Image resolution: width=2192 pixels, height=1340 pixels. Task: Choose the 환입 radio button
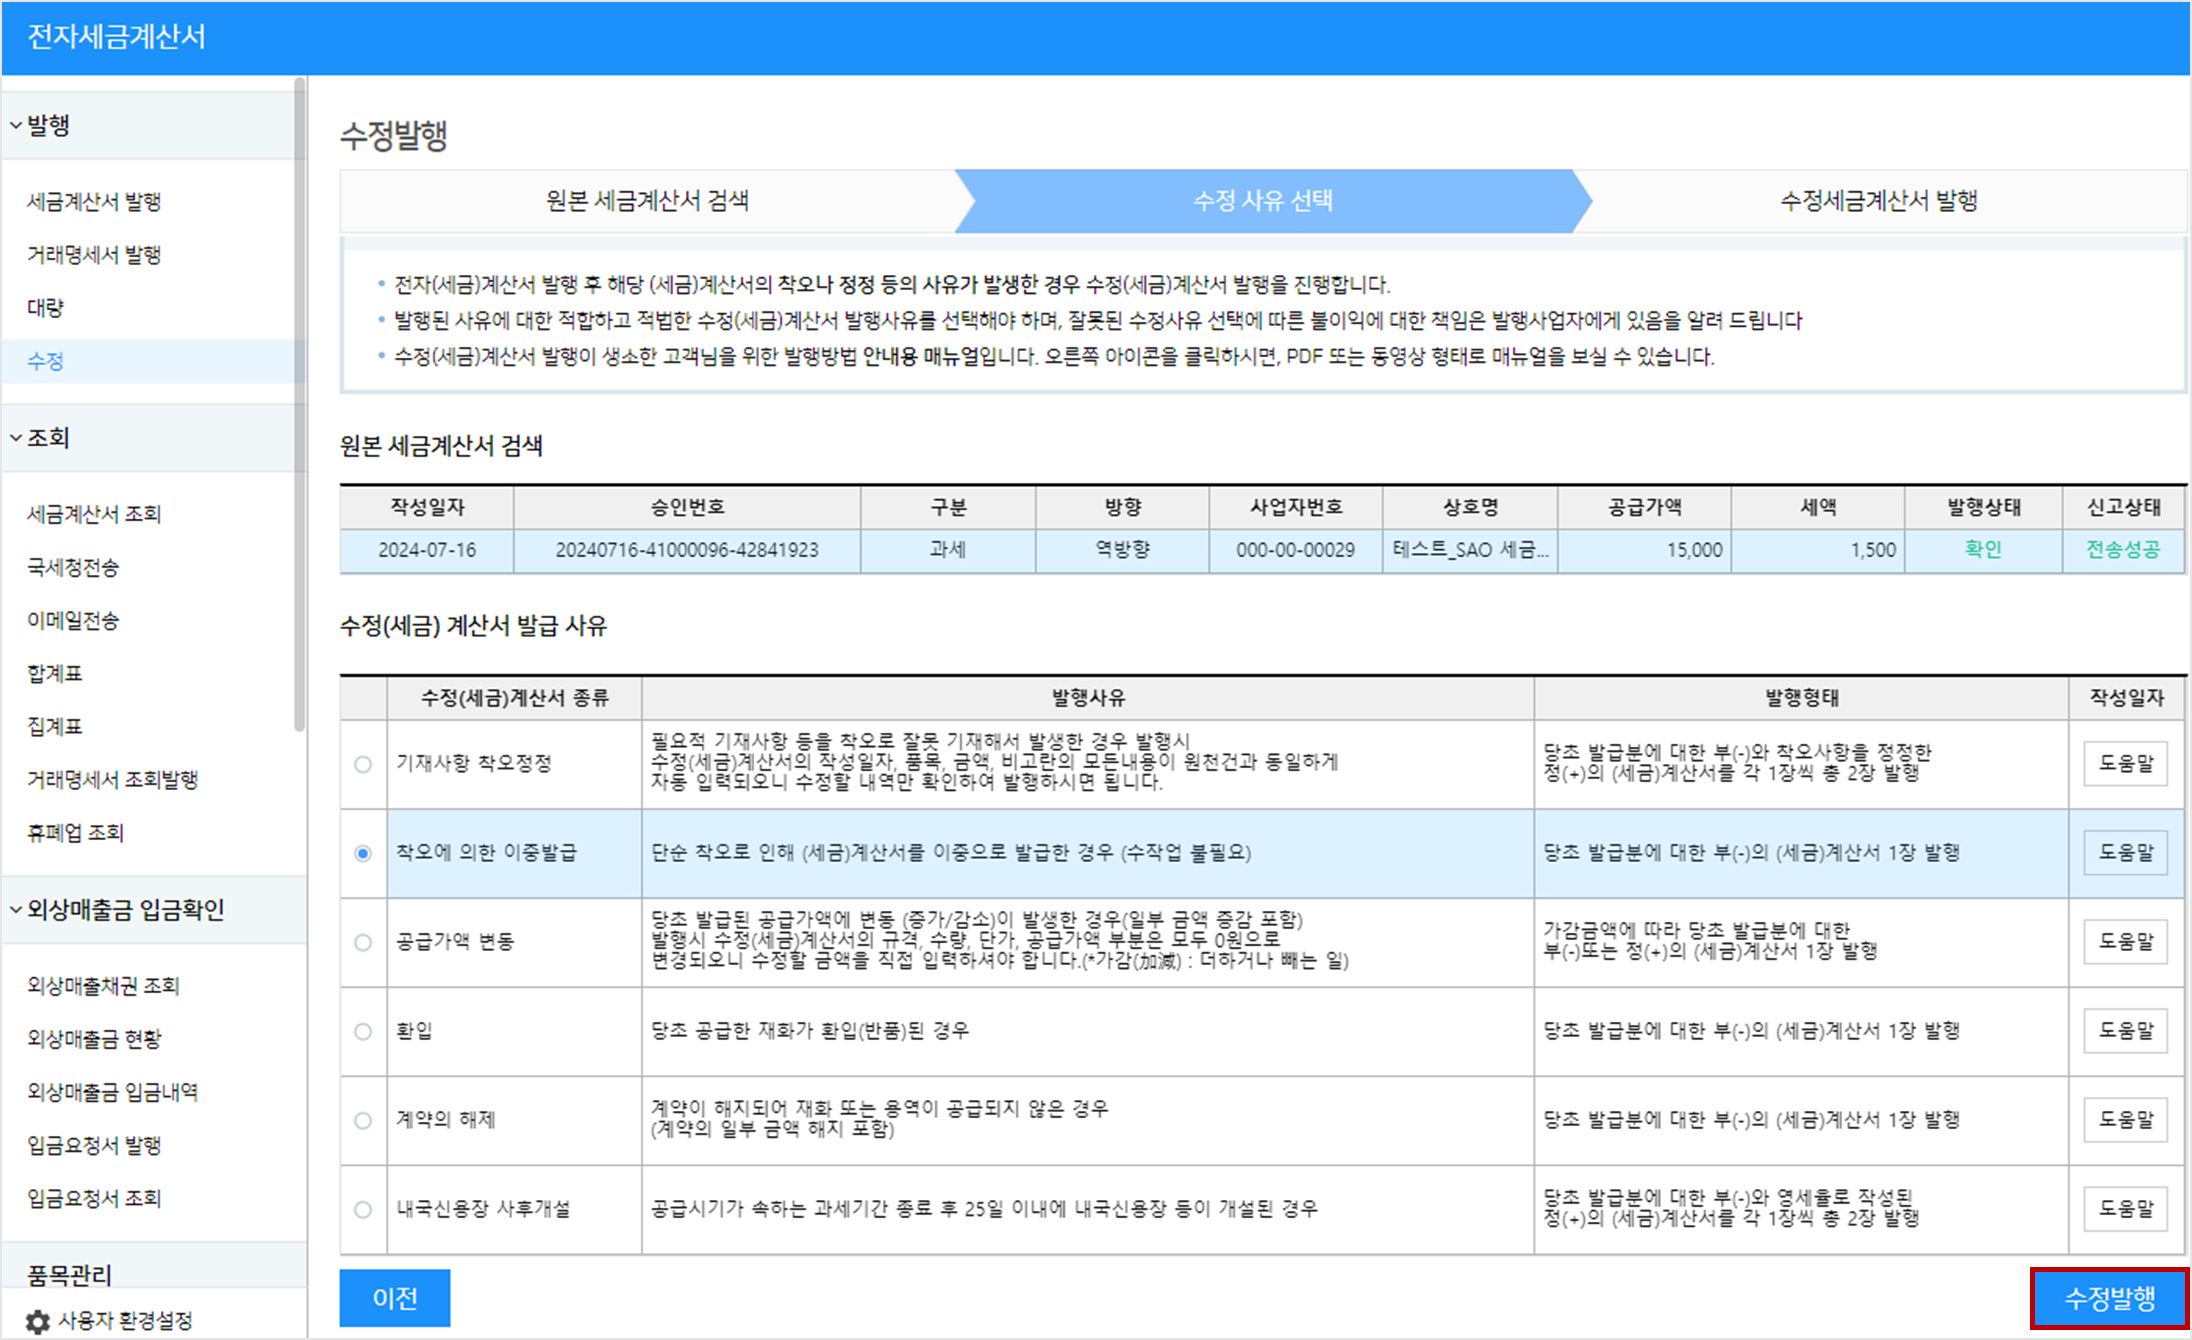tap(363, 1031)
